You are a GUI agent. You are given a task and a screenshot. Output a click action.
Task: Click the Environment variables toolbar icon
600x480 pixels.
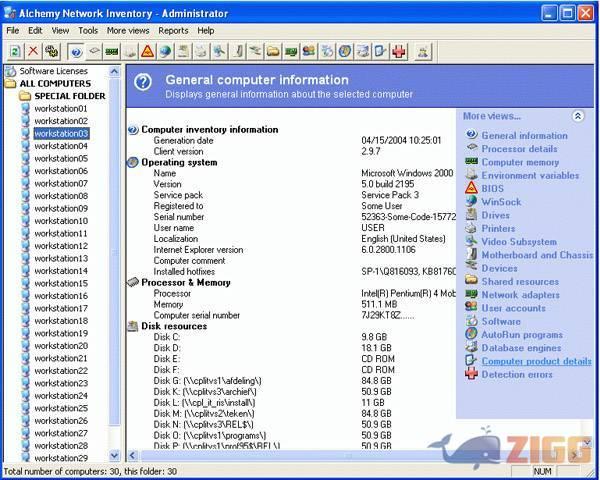(130, 51)
